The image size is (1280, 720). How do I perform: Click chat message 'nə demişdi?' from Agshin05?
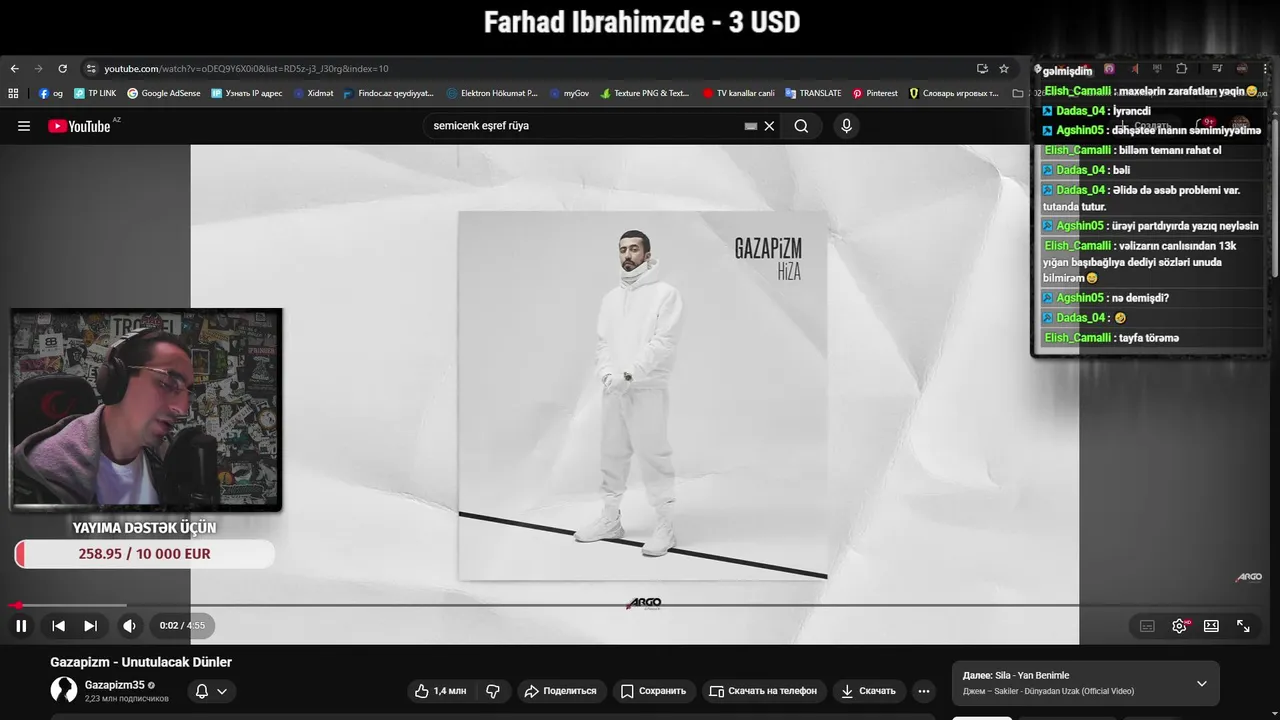(x=1153, y=298)
